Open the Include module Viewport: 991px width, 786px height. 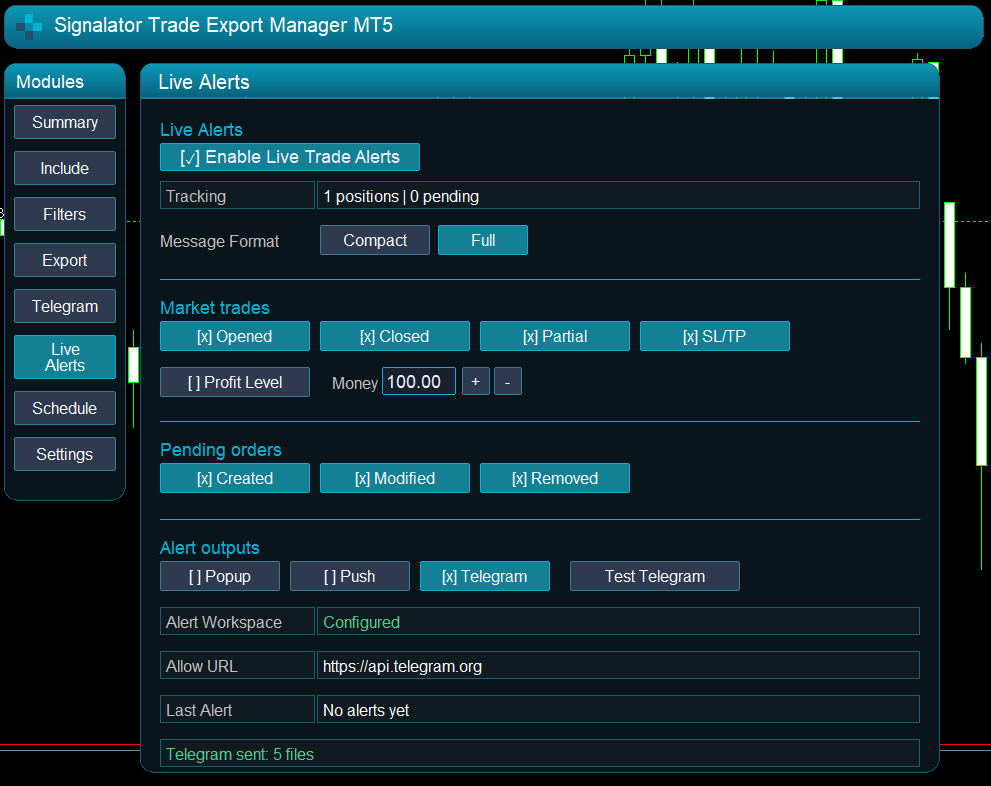click(64, 168)
